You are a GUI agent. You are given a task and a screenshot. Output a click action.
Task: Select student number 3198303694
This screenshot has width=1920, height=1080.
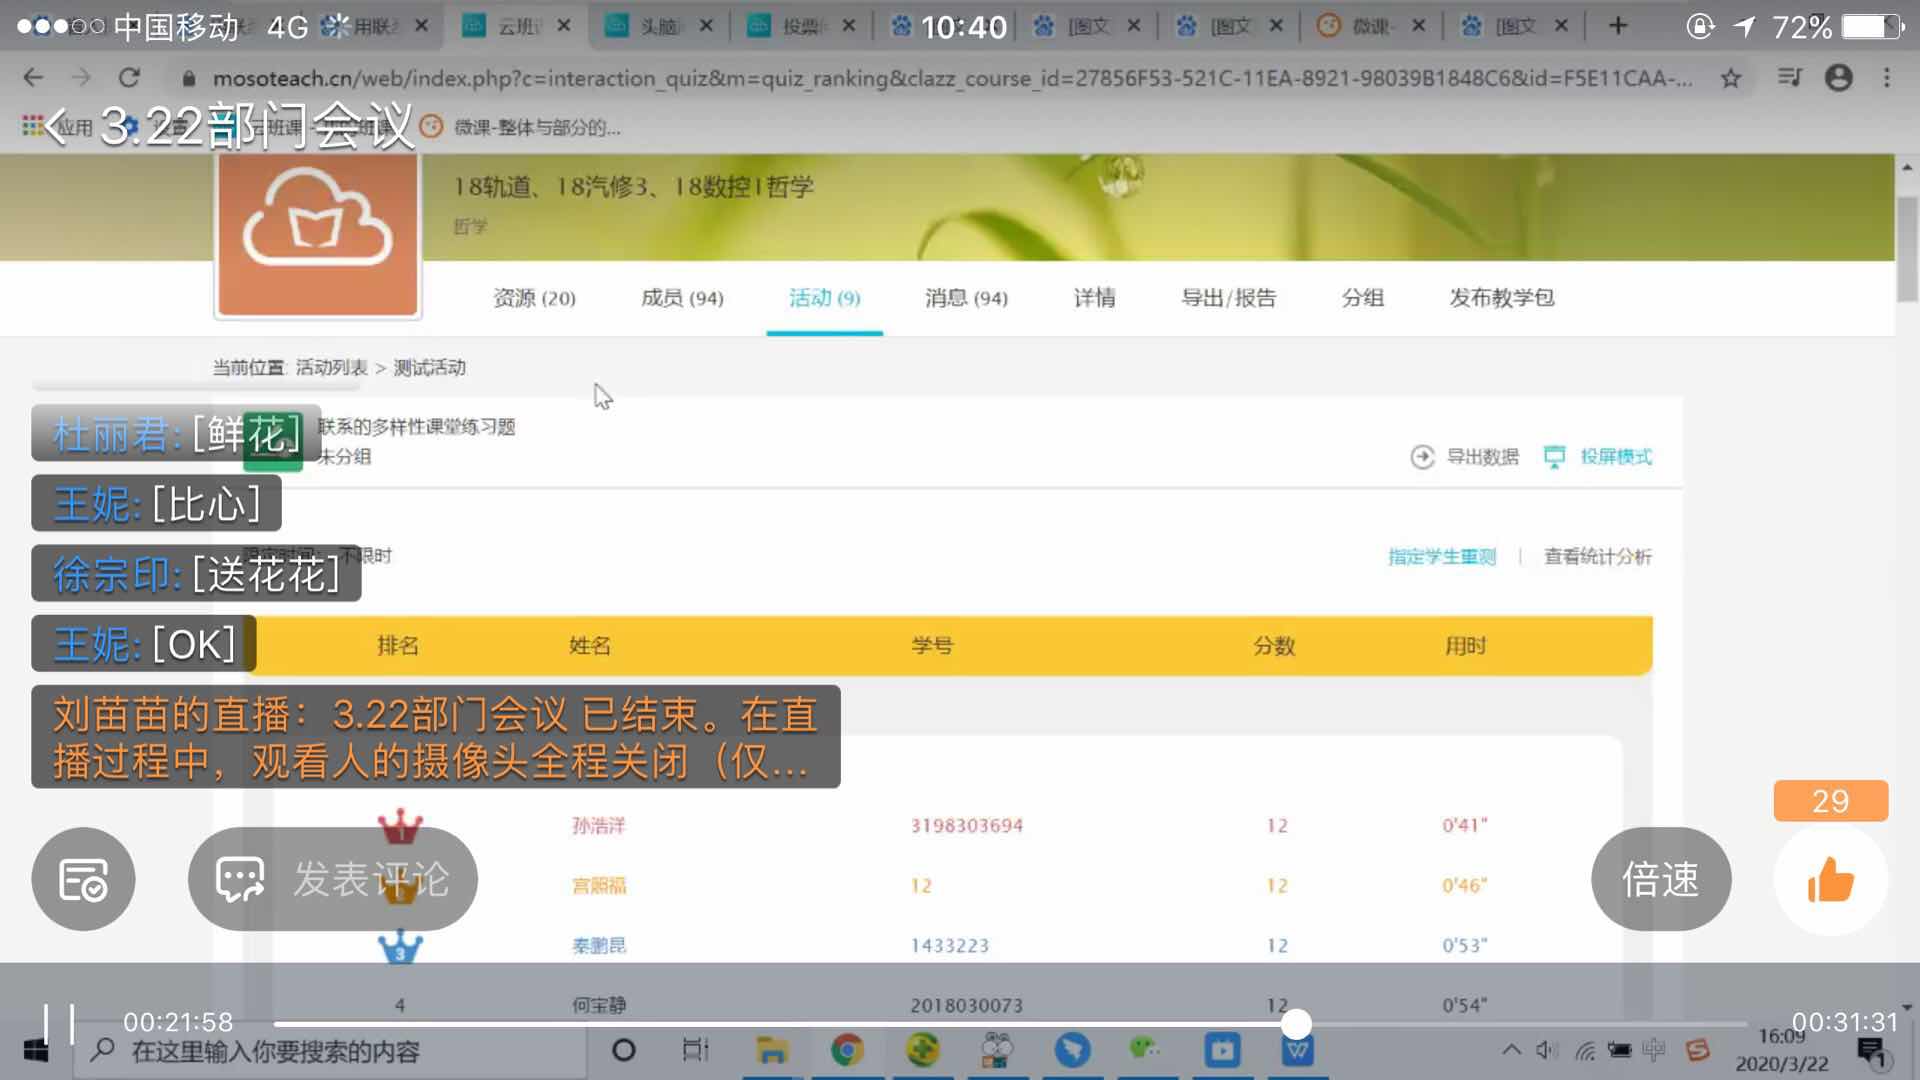(966, 826)
